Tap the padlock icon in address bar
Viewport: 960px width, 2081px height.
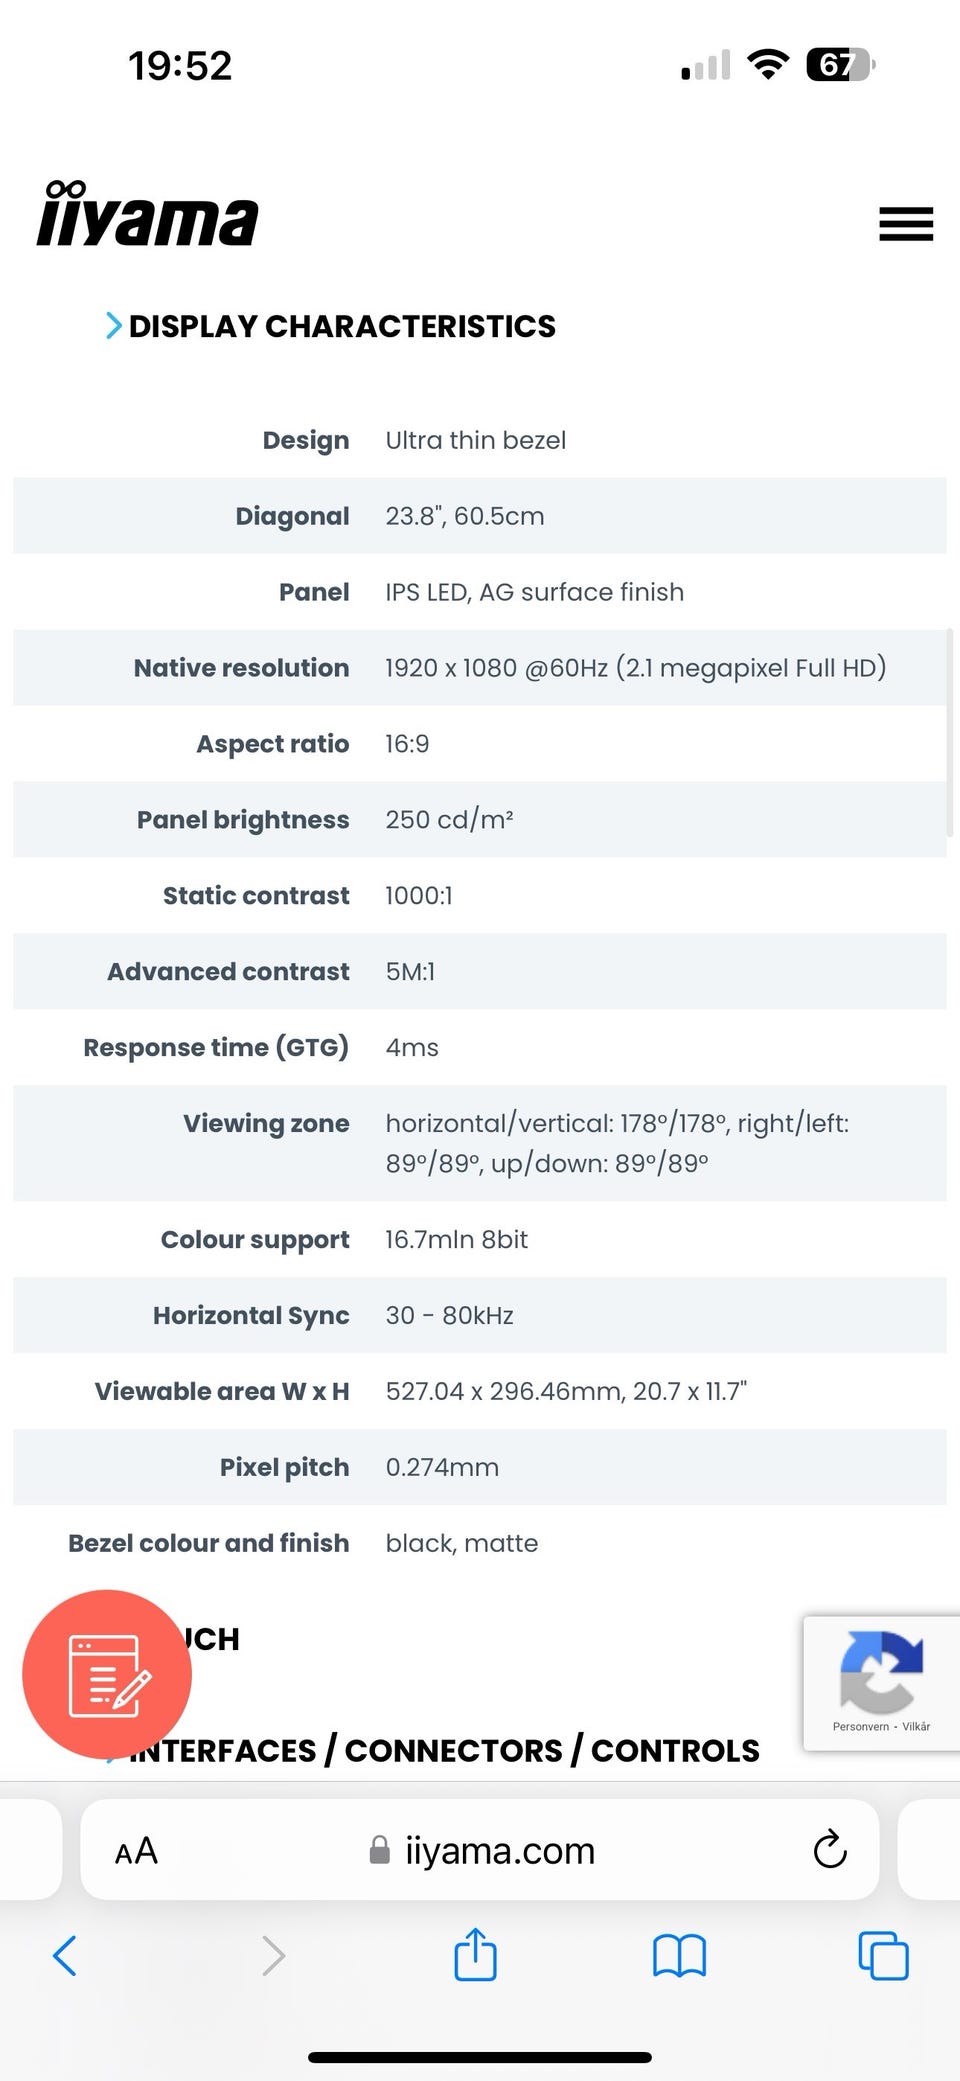click(380, 1850)
